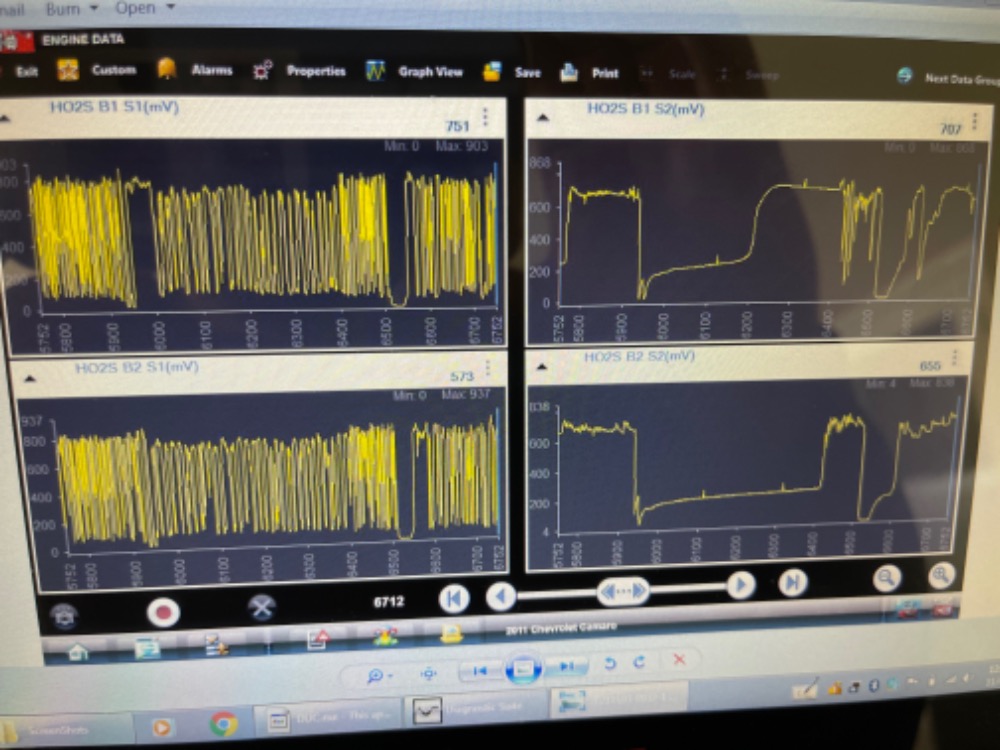Click the zoom in magnifier icon

(940, 575)
